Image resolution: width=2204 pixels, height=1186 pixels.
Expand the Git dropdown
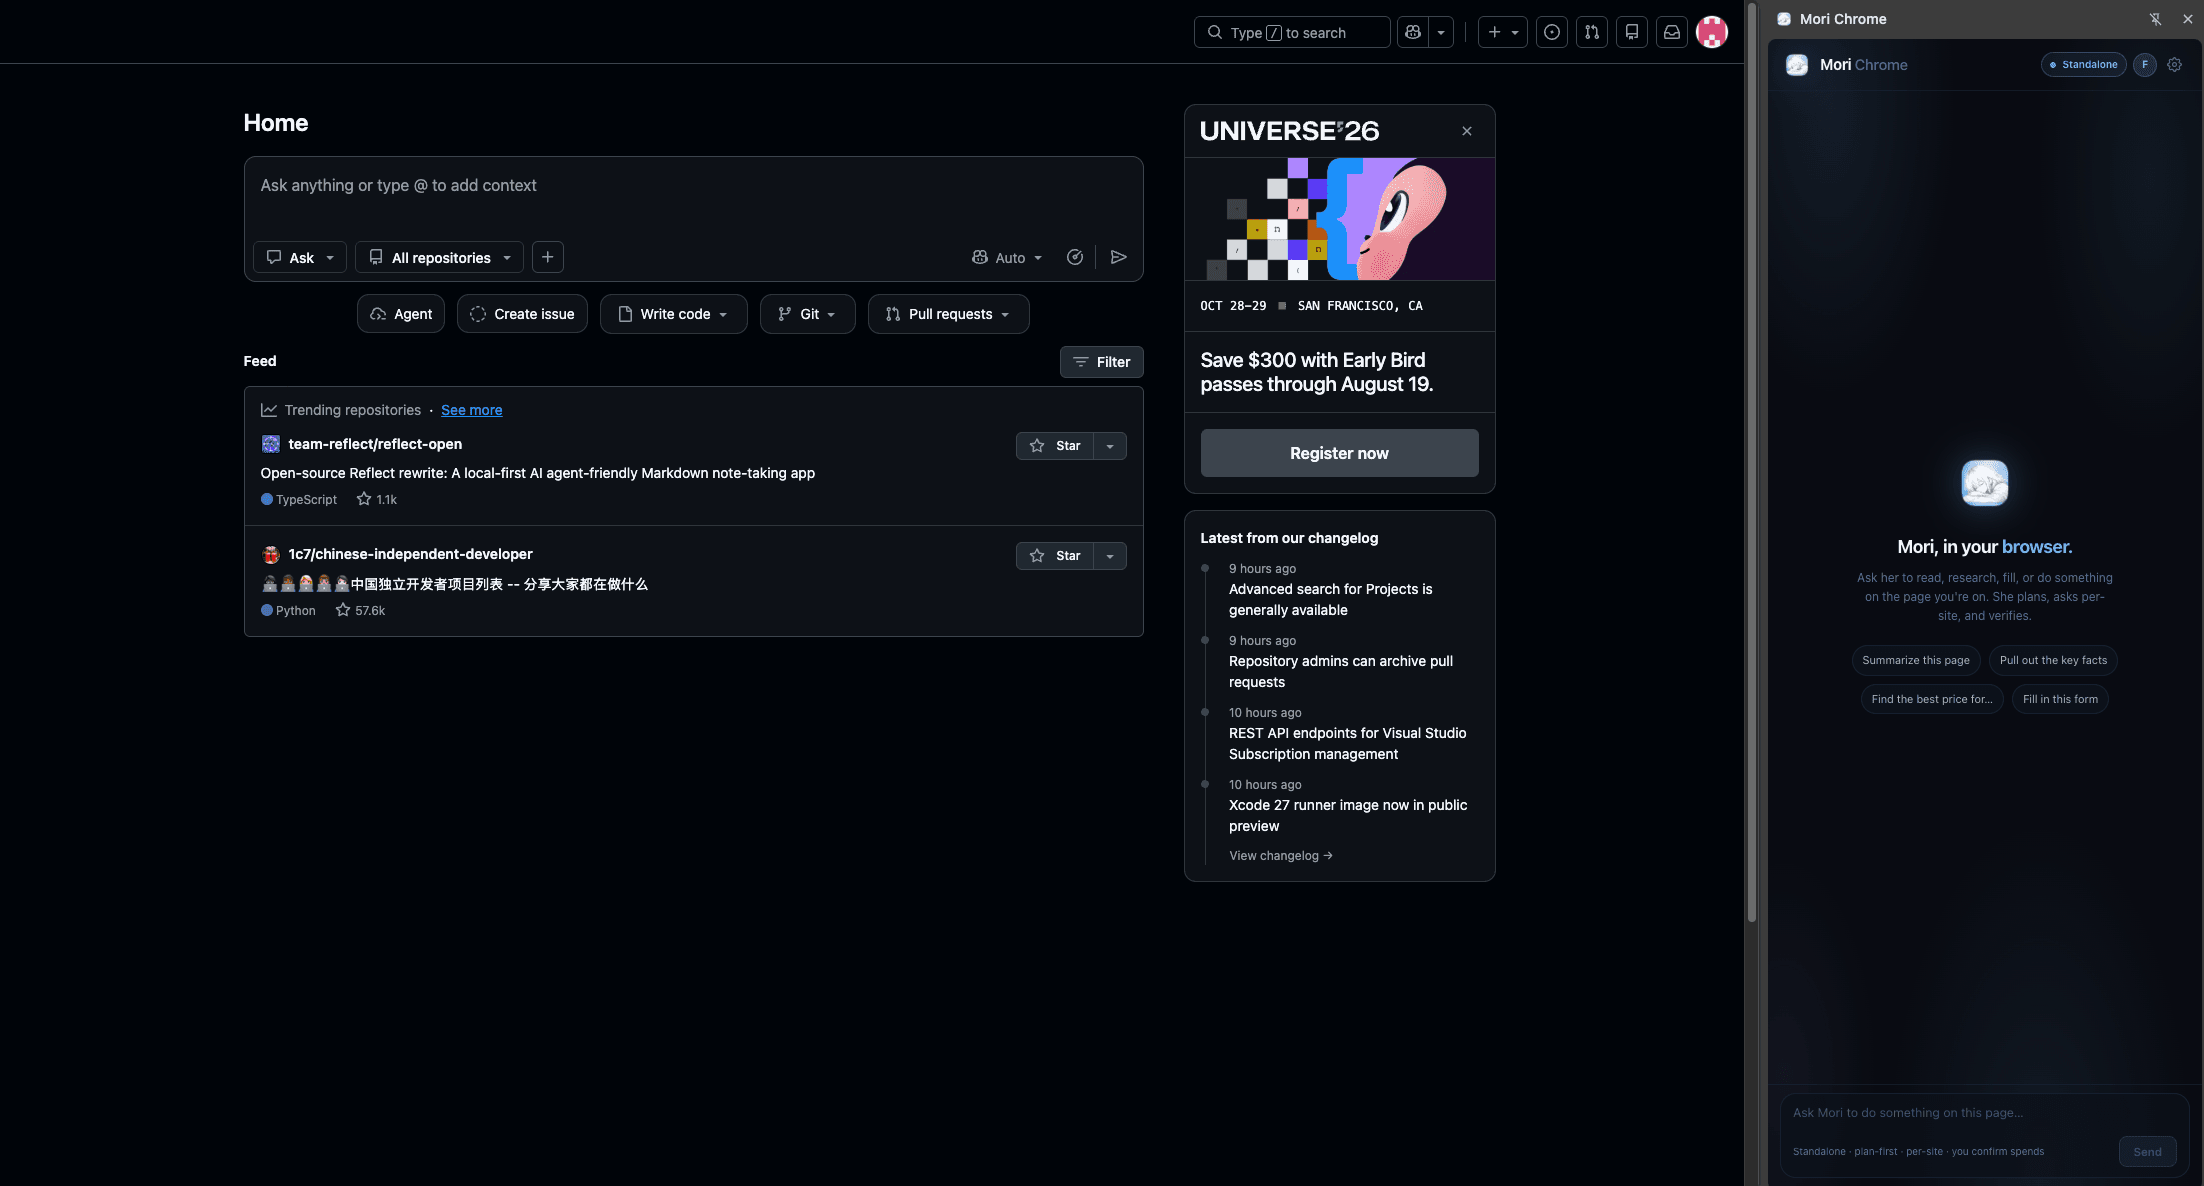(x=808, y=314)
